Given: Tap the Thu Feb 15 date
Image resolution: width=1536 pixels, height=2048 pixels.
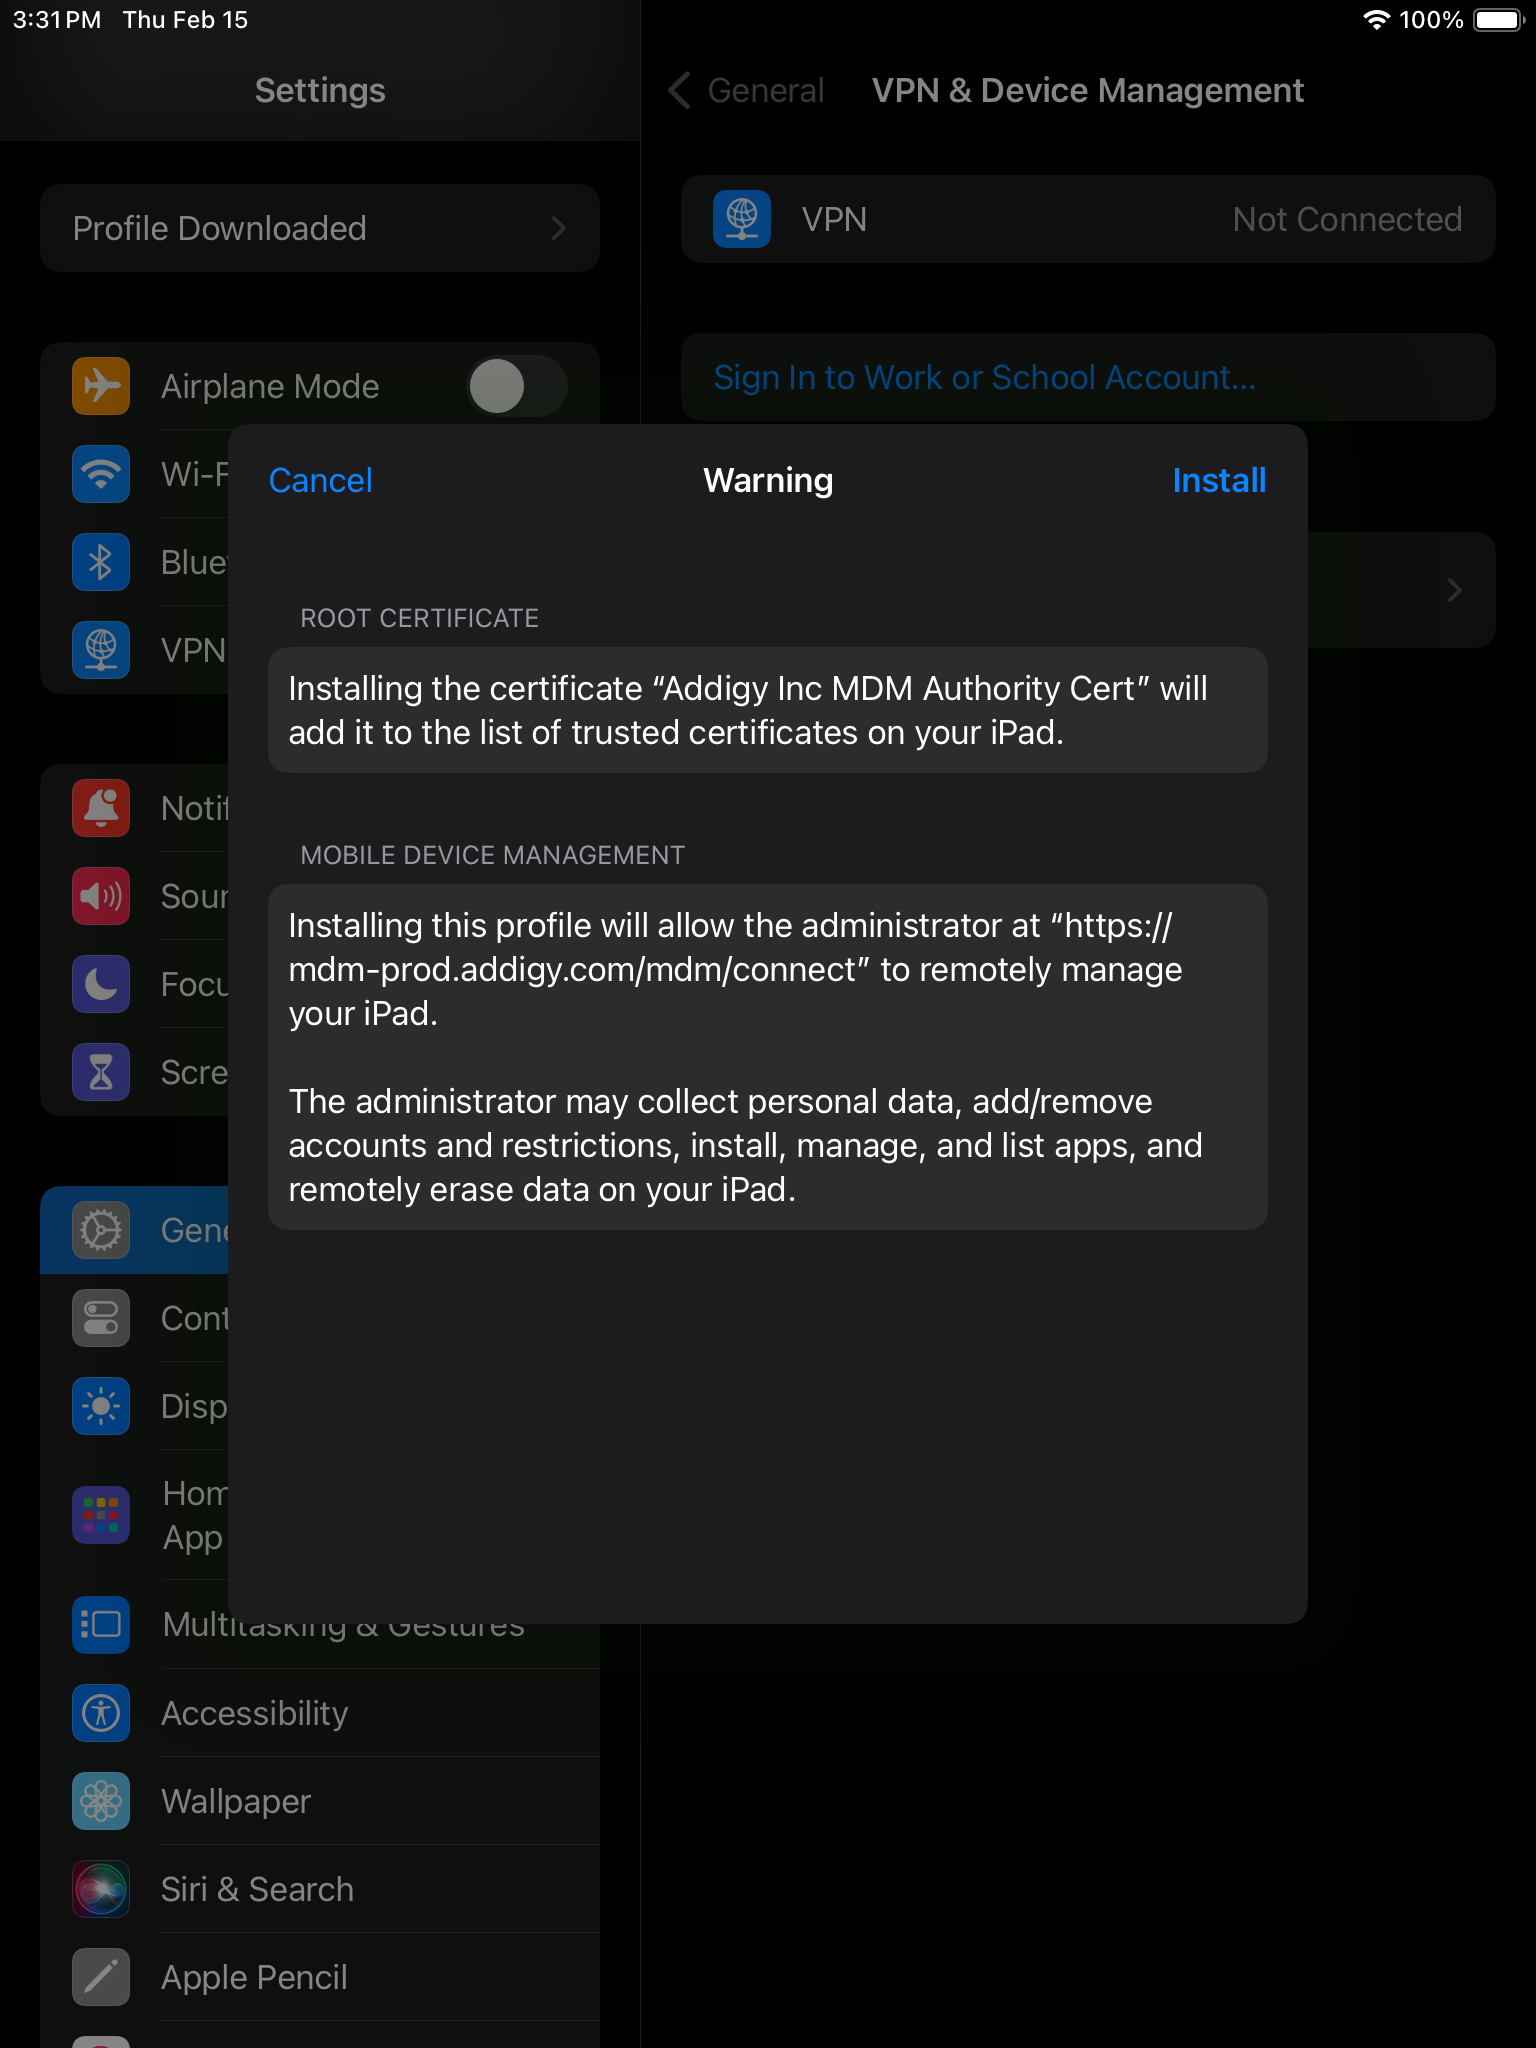Looking at the screenshot, I should (185, 20).
